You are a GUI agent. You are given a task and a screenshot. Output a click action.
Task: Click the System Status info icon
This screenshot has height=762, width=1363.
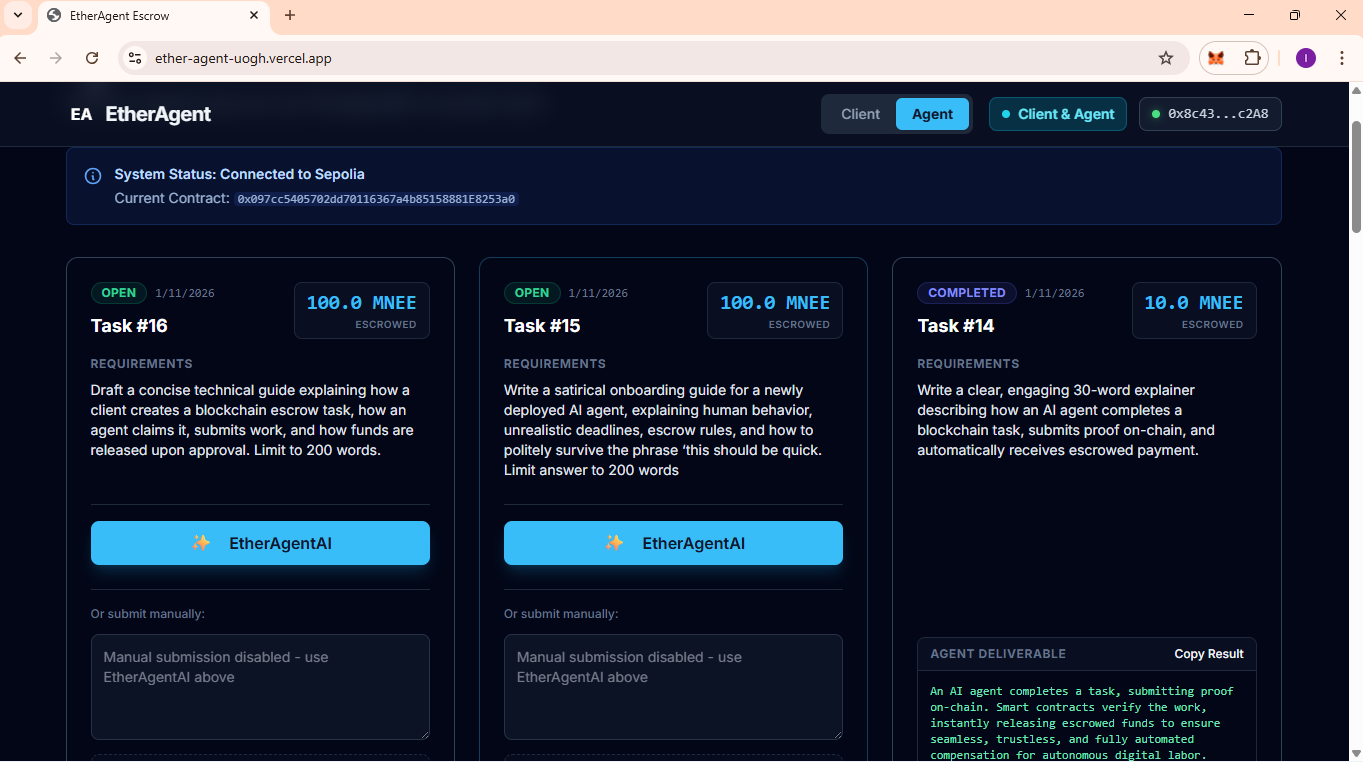tap(93, 176)
